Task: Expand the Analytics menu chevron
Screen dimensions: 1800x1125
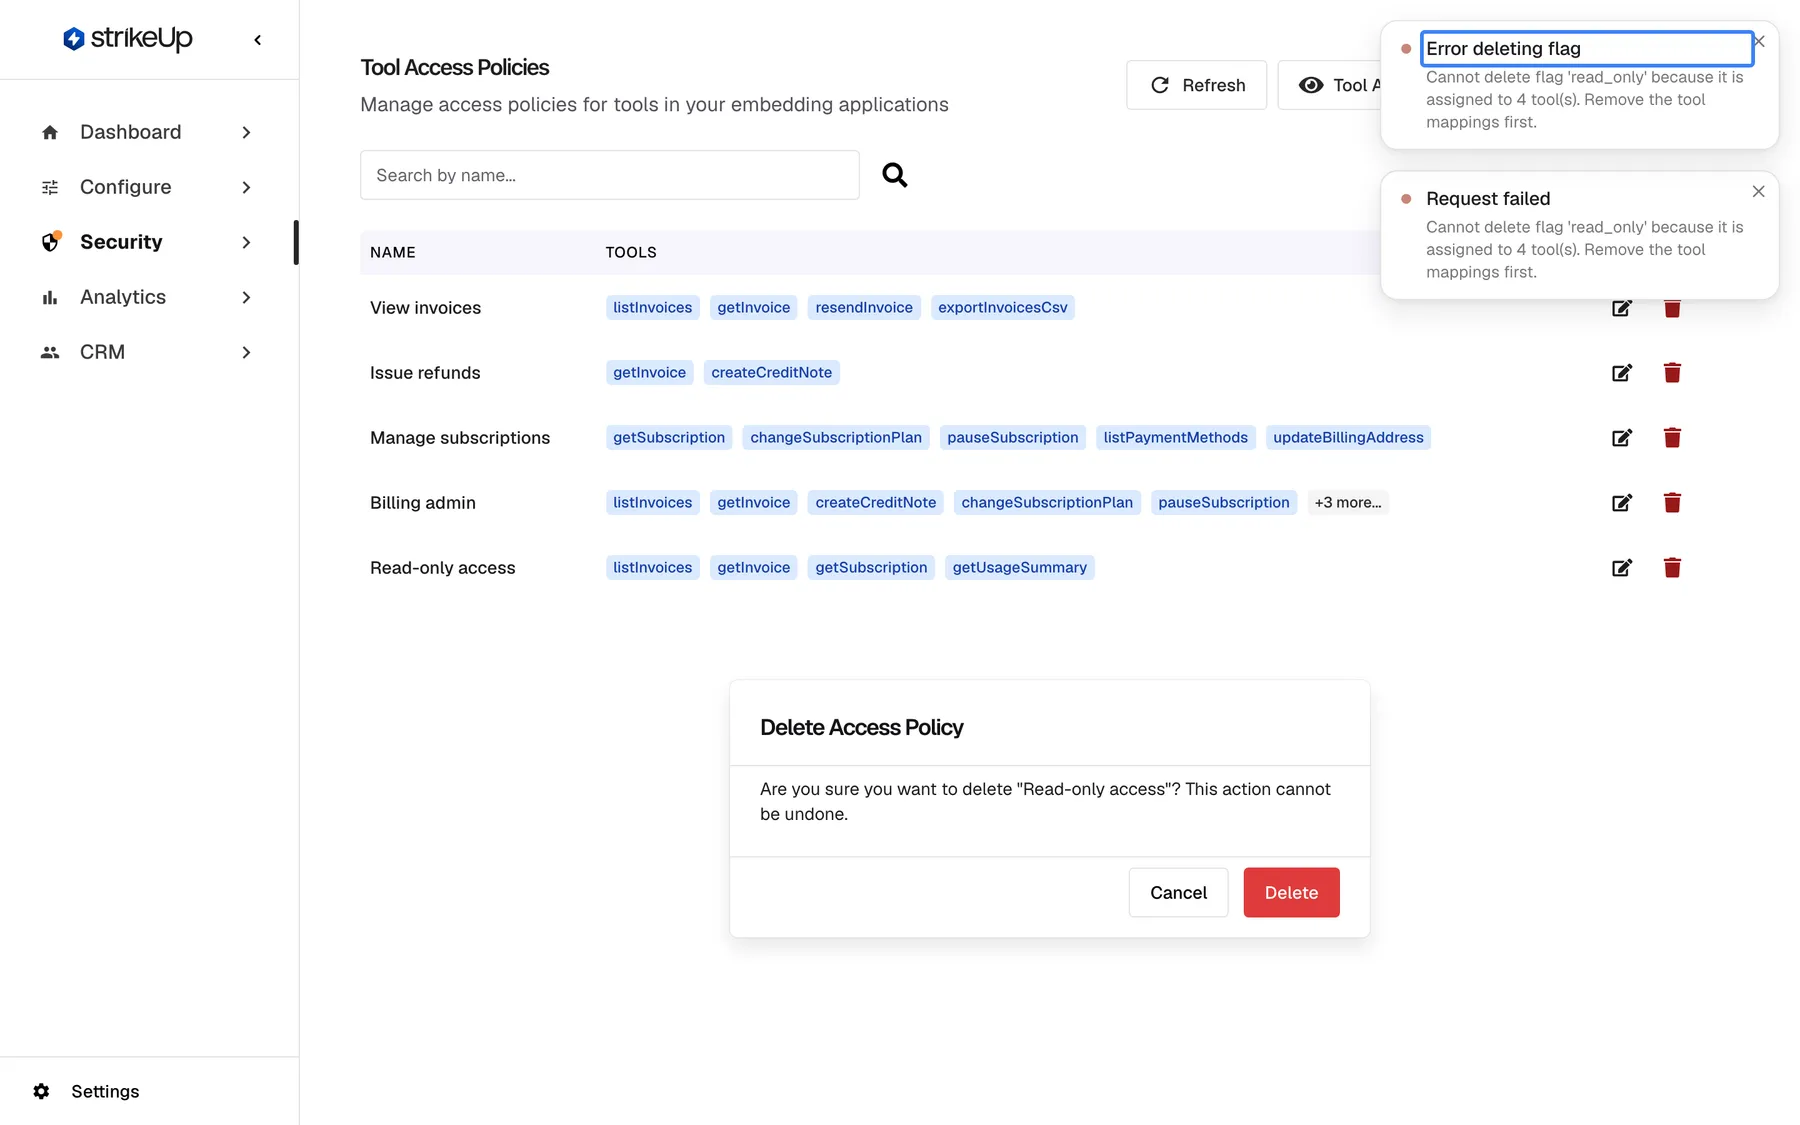Action: pos(246,297)
